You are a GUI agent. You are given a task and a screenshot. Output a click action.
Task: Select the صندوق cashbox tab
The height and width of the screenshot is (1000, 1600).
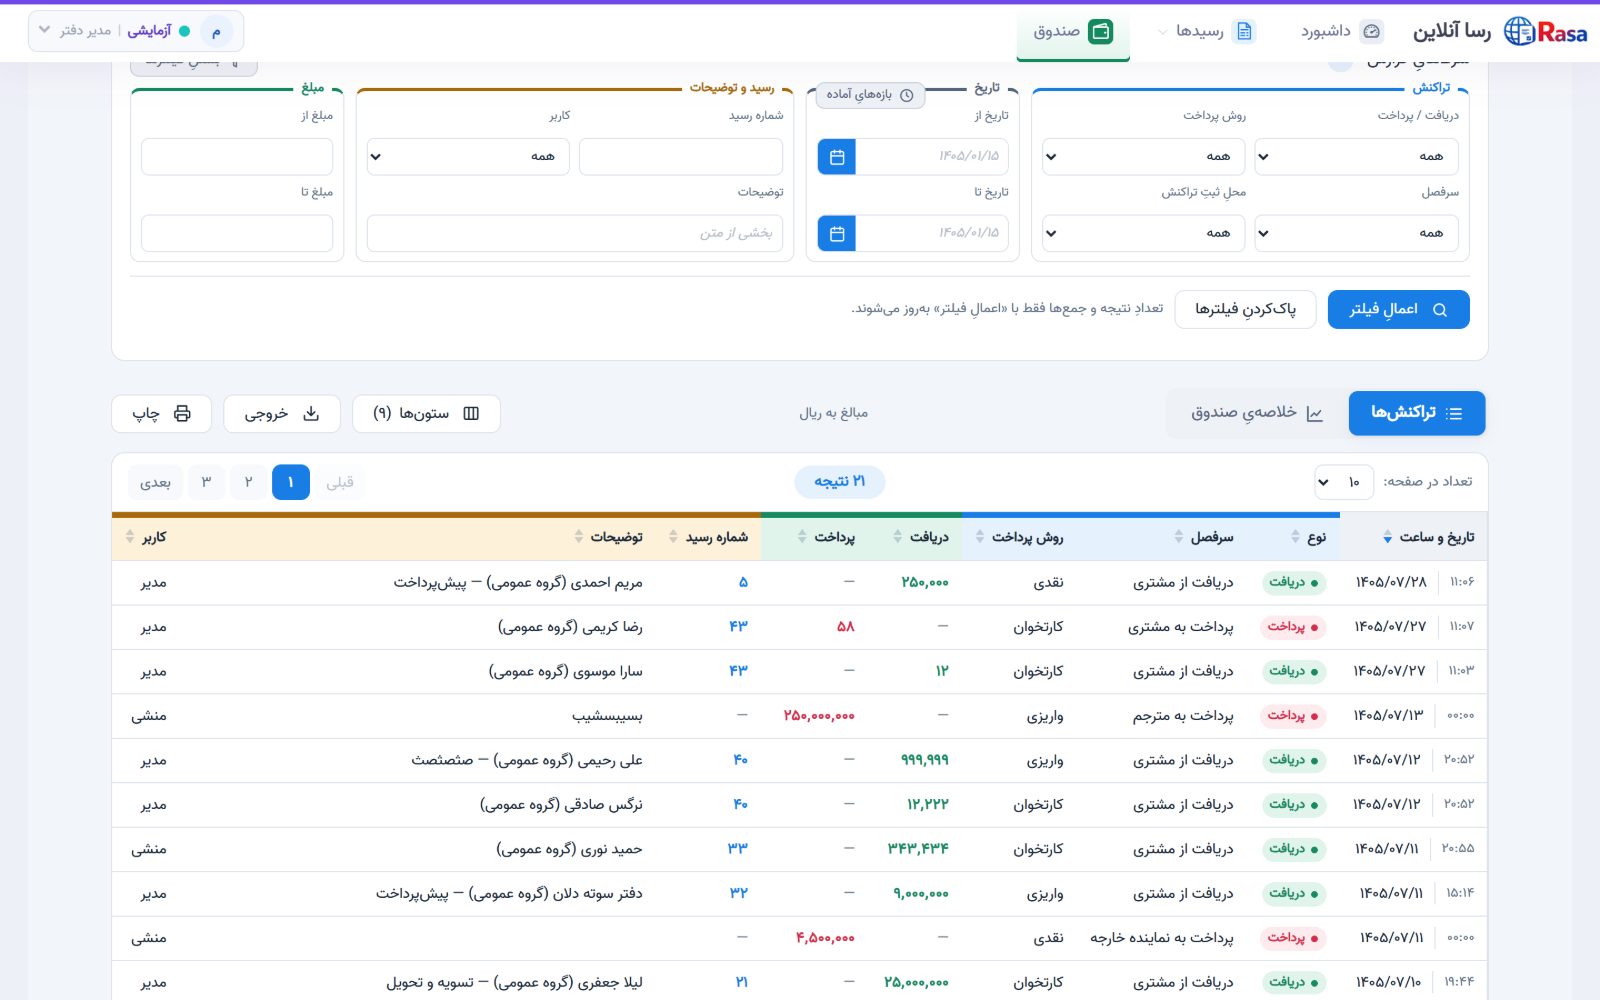click(x=1073, y=32)
